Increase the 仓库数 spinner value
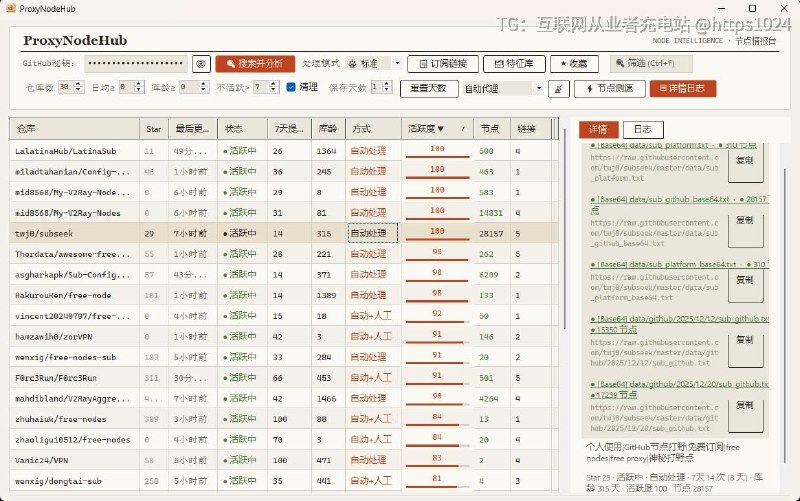Screen dimensions: 800x501 (78, 84)
